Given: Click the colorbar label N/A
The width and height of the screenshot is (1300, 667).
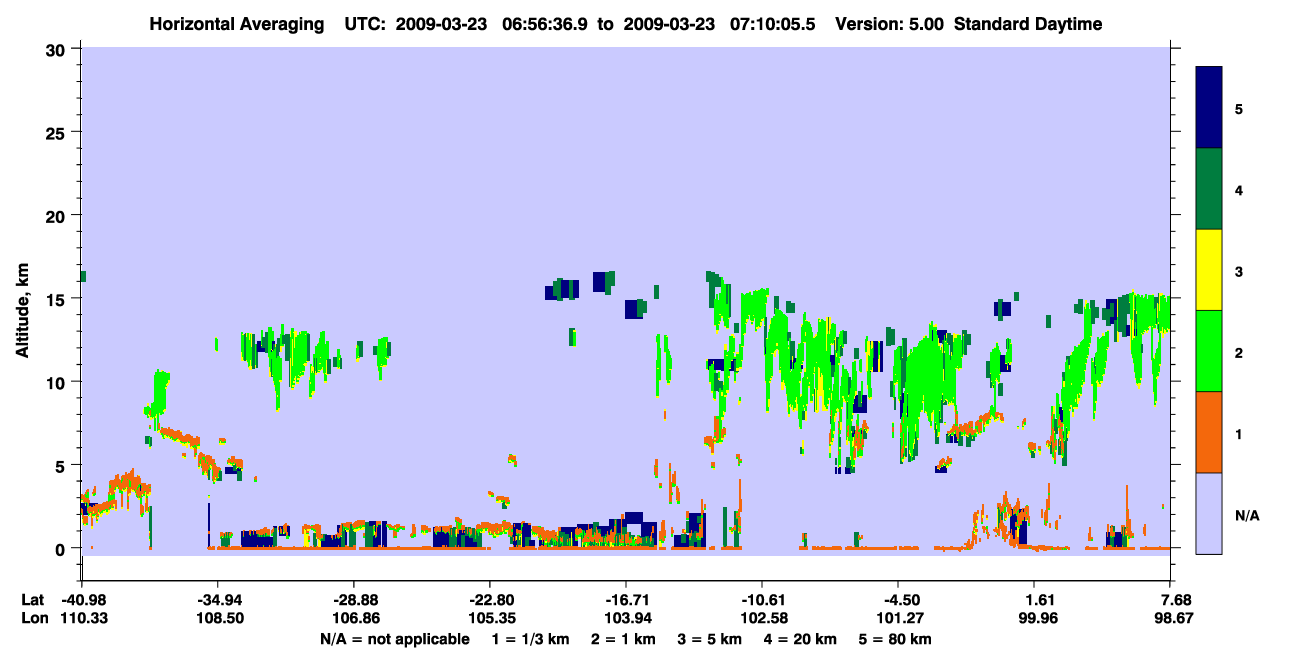Looking at the screenshot, I should pyautogui.click(x=1247, y=515).
